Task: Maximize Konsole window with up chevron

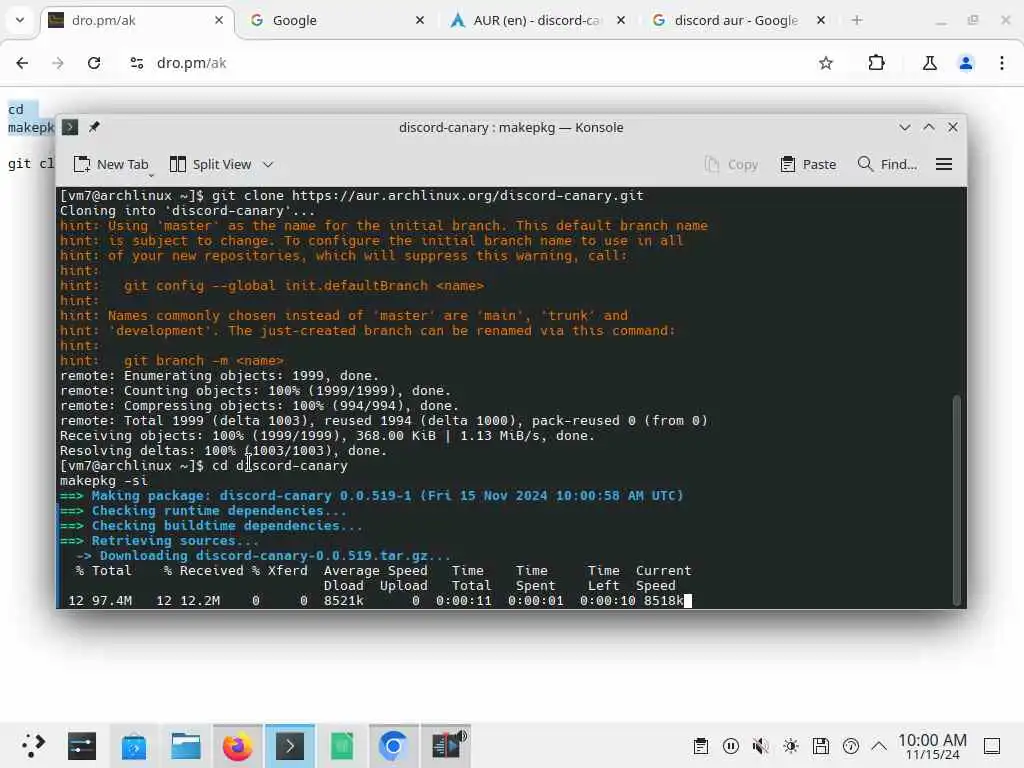Action: pyautogui.click(x=929, y=127)
